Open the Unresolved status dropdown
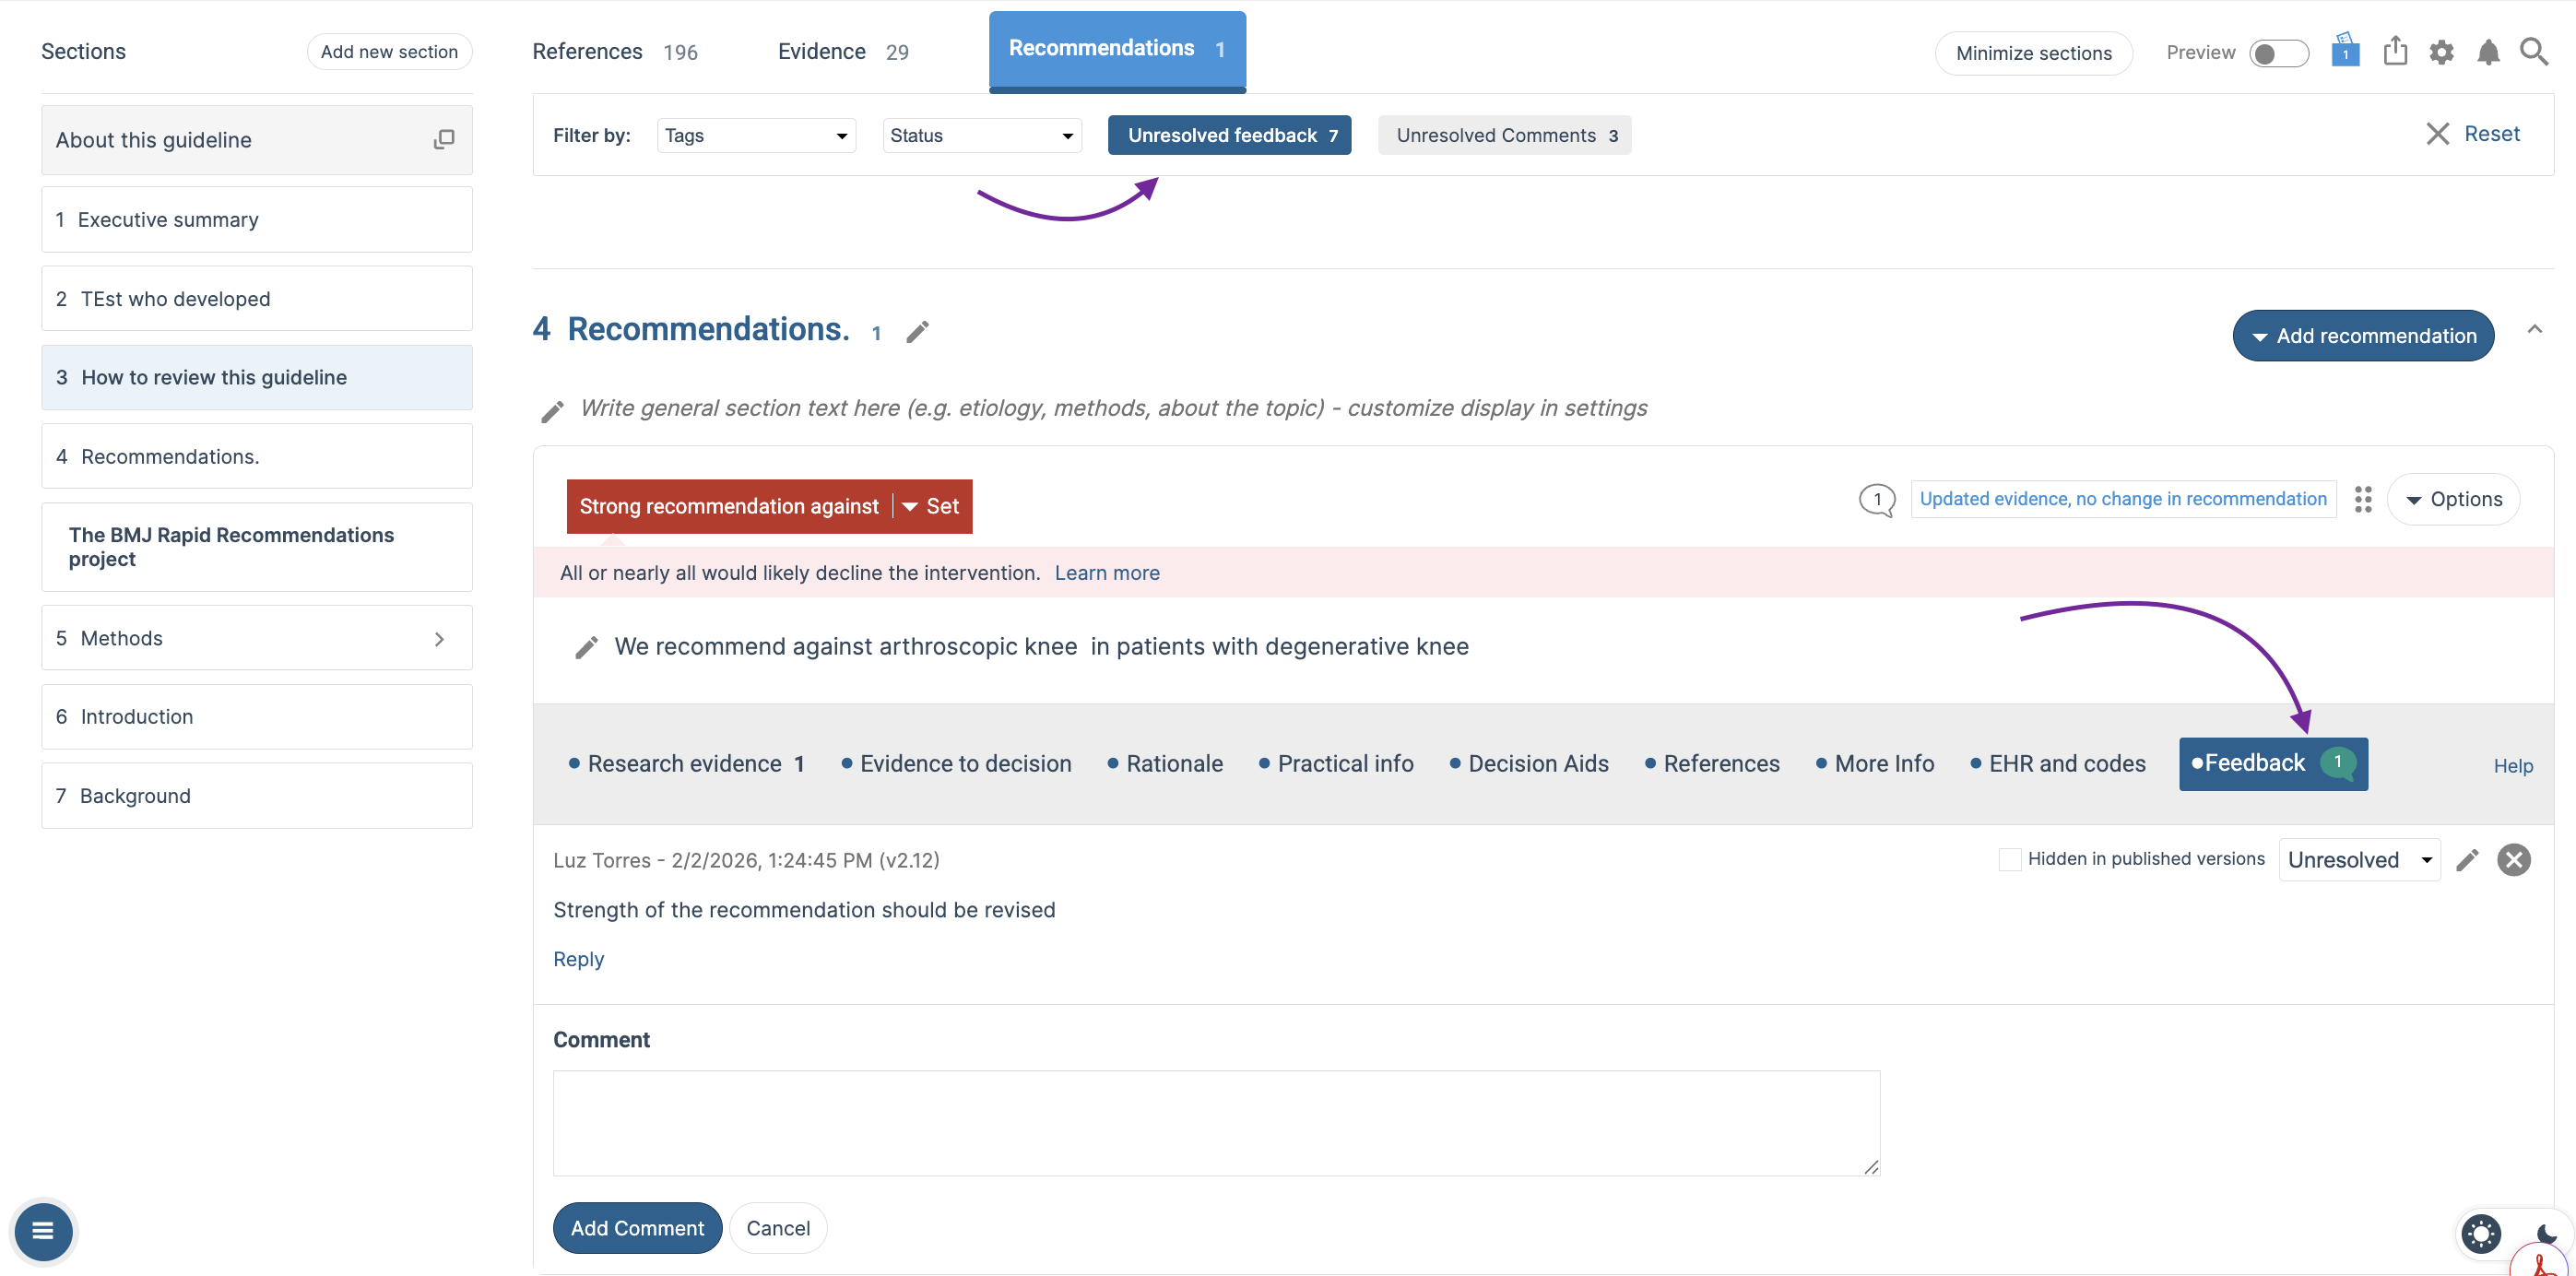 click(x=2359, y=860)
